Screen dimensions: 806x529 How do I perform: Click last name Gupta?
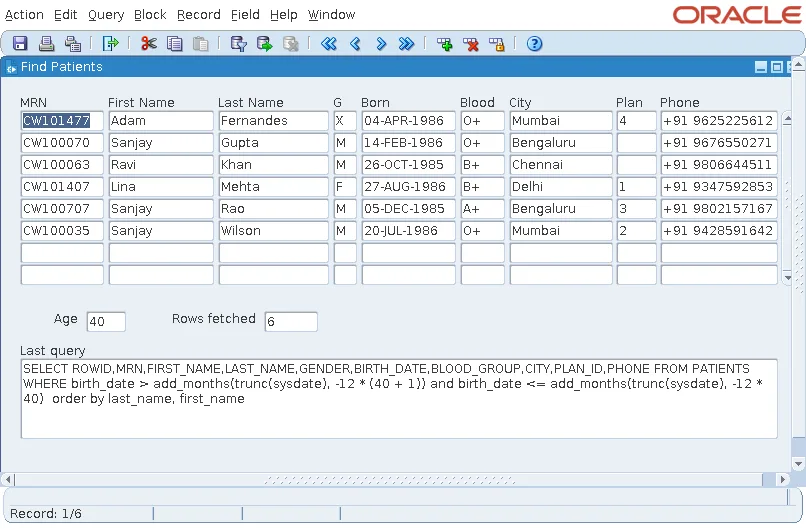(273, 143)
